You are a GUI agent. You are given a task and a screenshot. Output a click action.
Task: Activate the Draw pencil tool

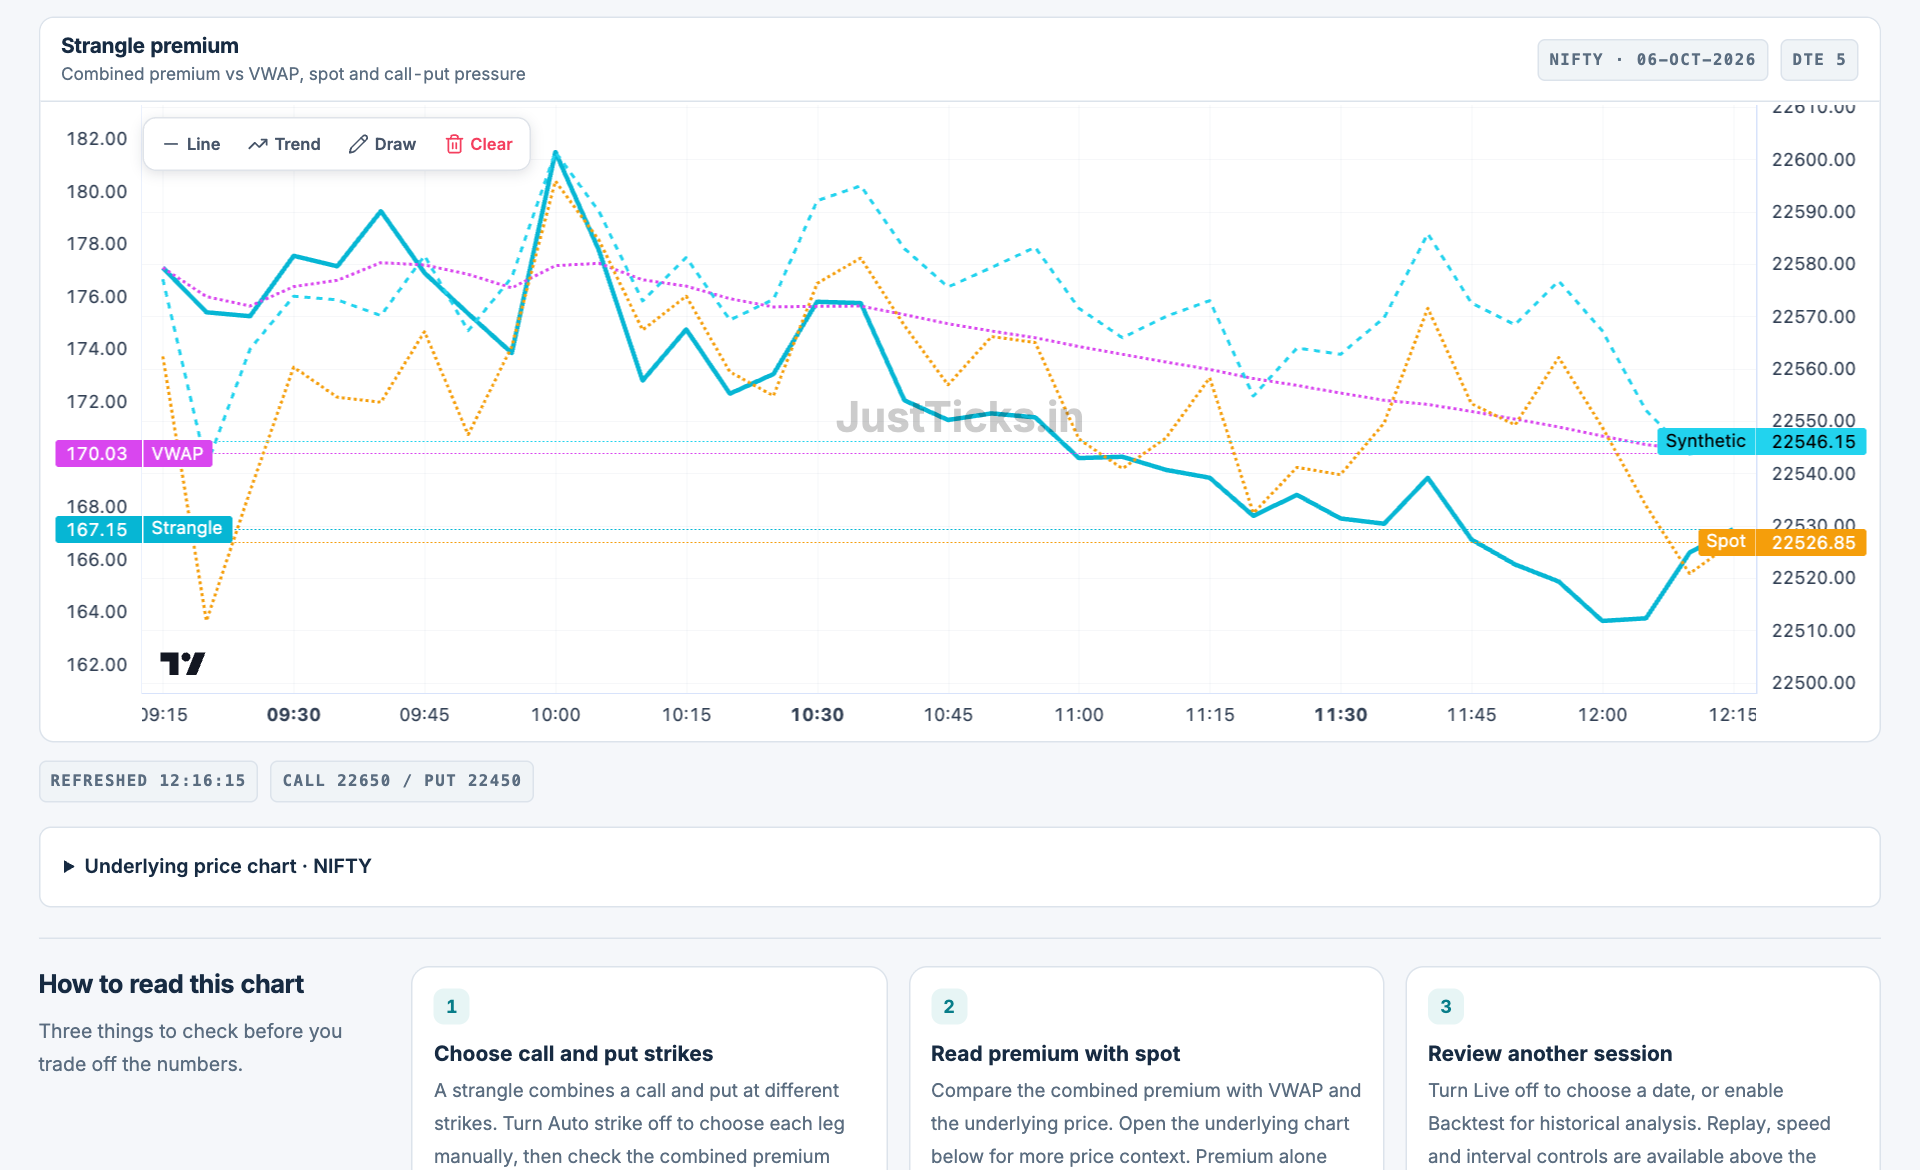coord(382,144)
